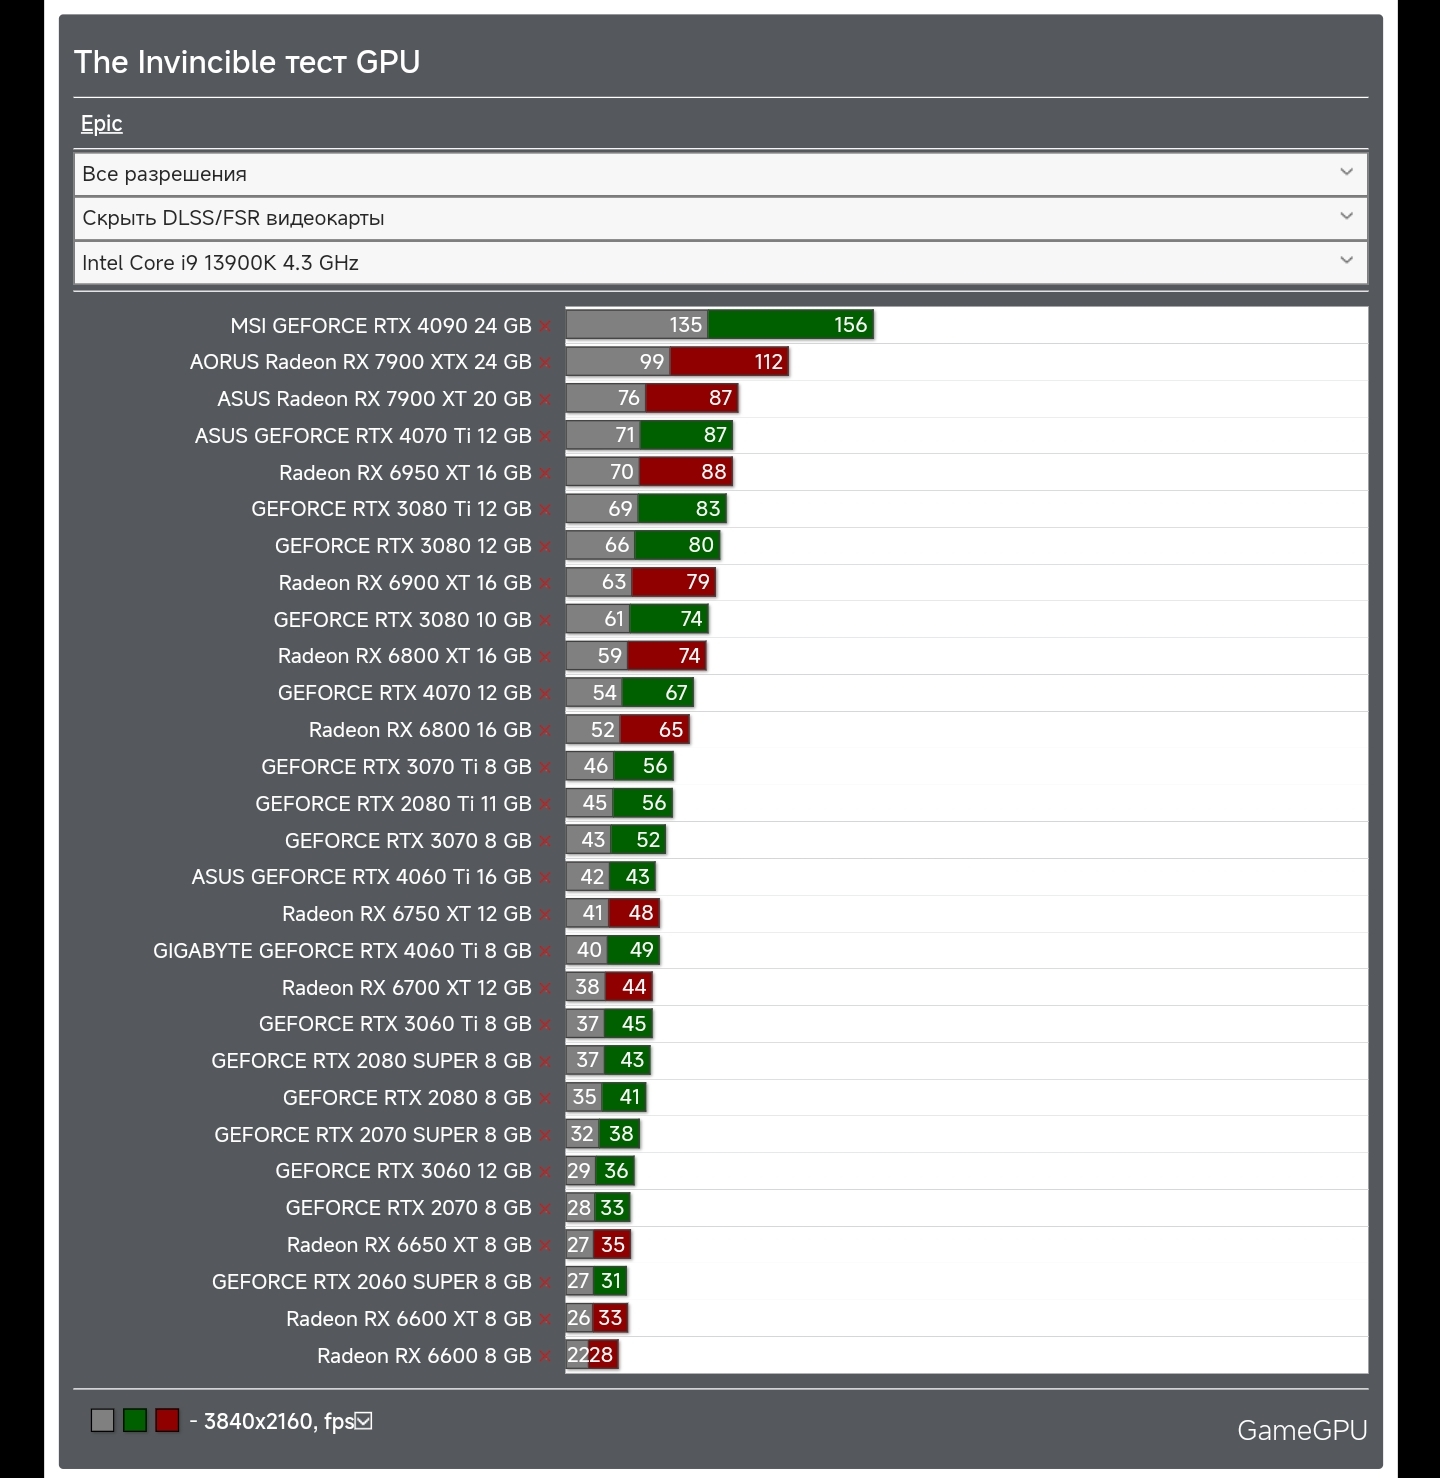Remove GEFORCE RTX 4070 12 GB with red X
Image resolution: width=1440 pixels, height=1478 pixels.
pyautogui.click(x=545, y=694)
